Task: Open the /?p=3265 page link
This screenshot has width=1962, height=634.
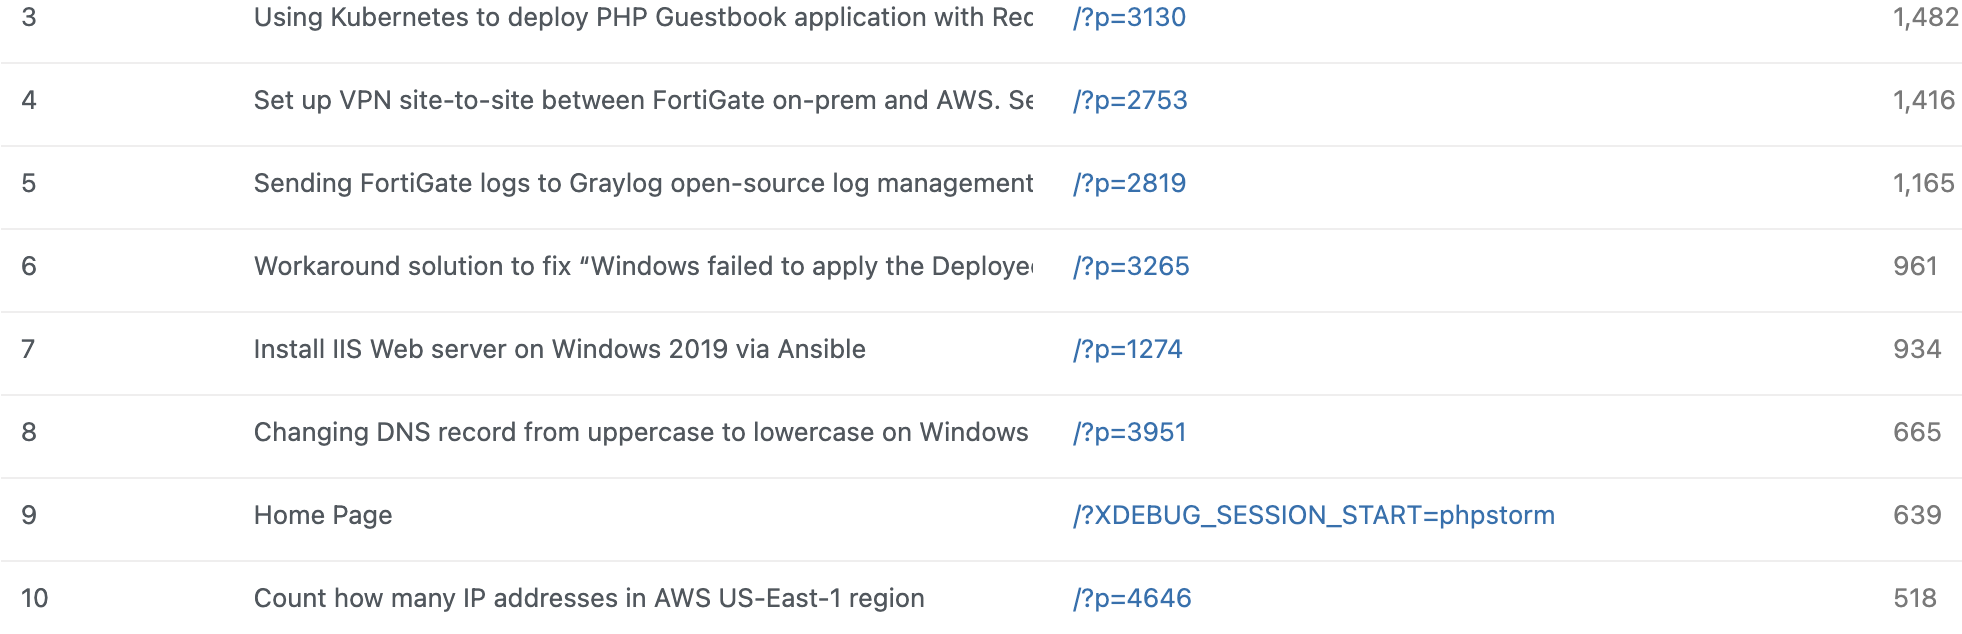Action: click(x=1131, y=267)
